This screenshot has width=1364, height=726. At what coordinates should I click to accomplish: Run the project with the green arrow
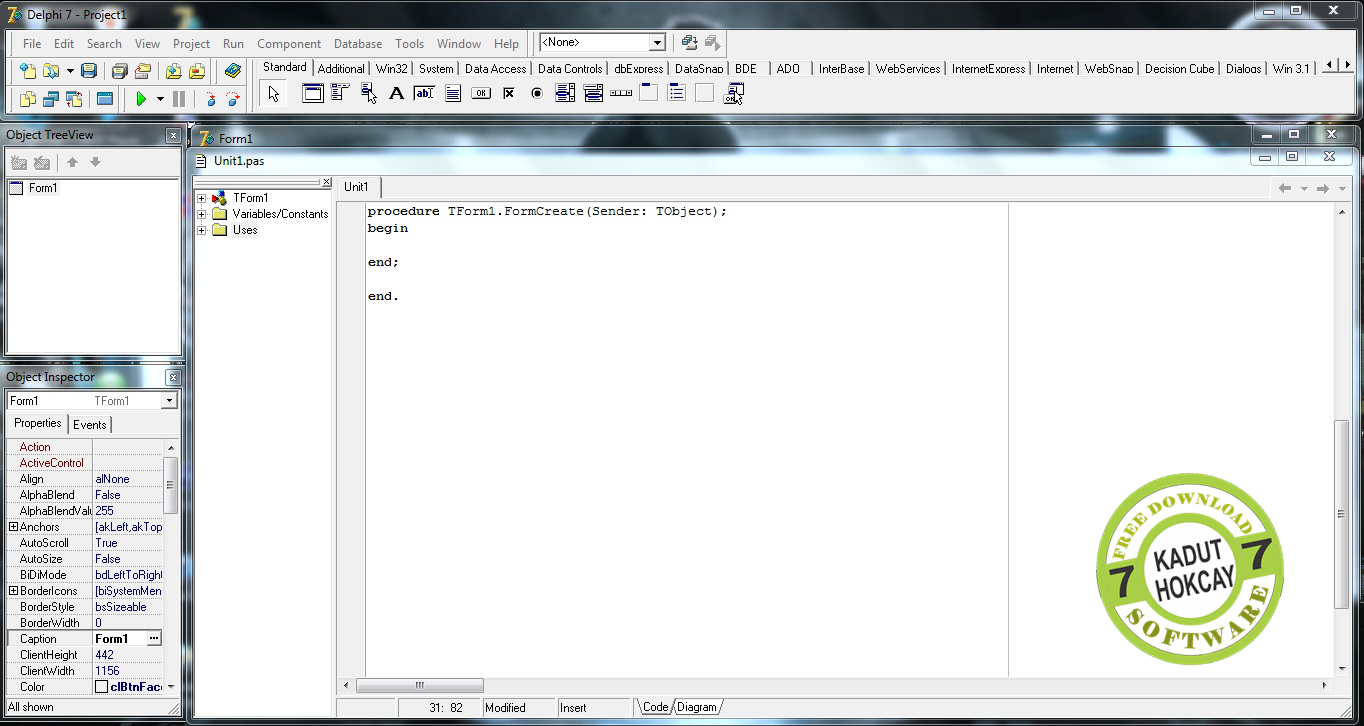pos(141,99)
